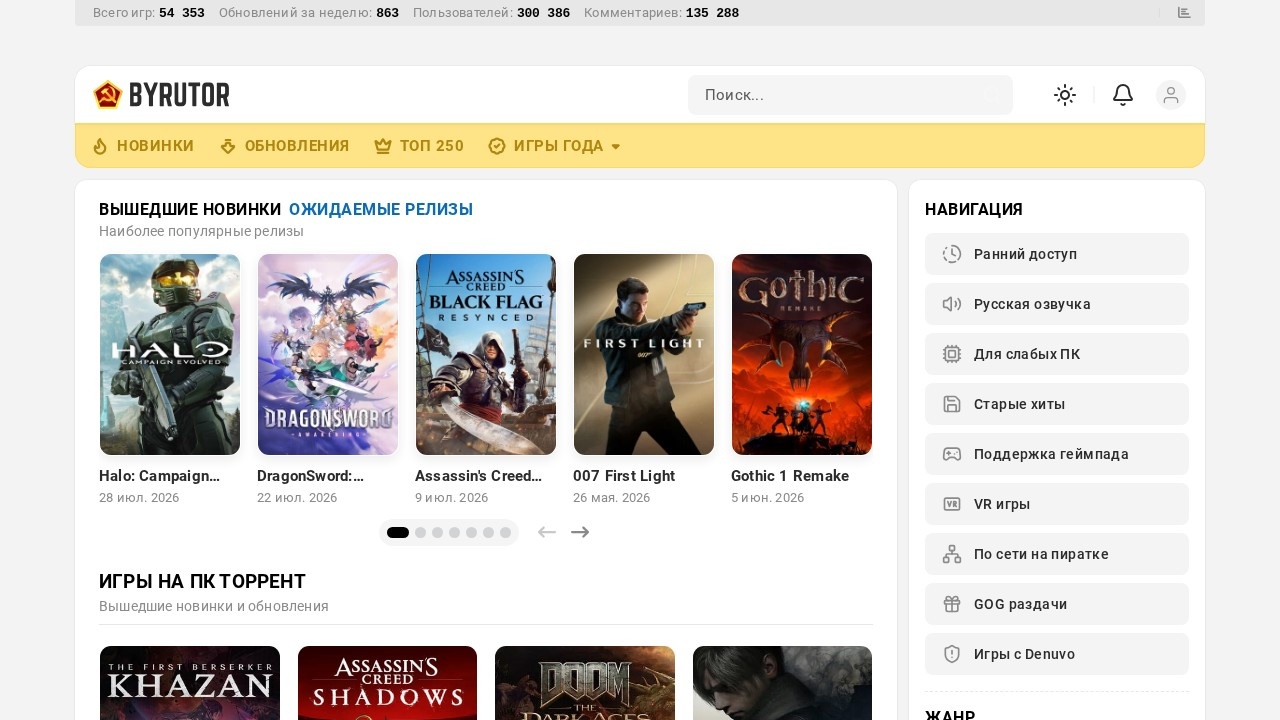The height and width of the screenshot is (720, 1280).
Task: Click the Старые хиты floppy disk icon
Action: [952, 404]
